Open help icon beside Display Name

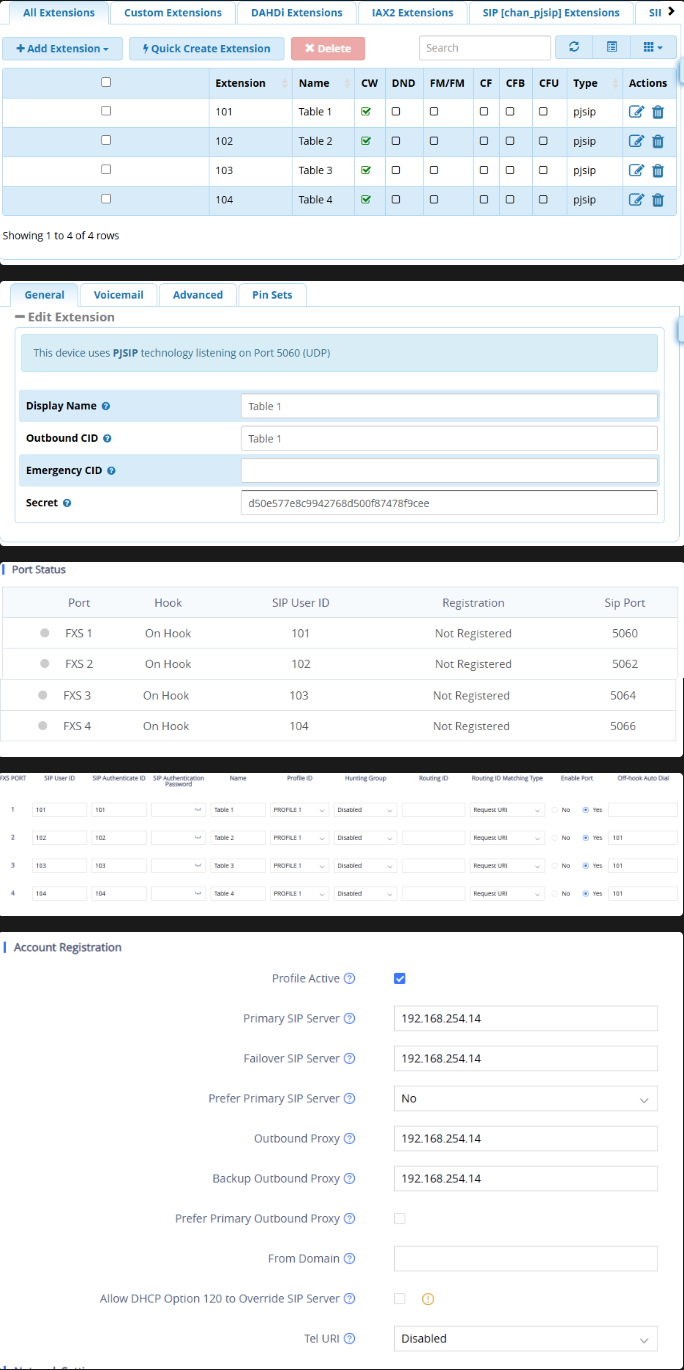pos(106,406)
